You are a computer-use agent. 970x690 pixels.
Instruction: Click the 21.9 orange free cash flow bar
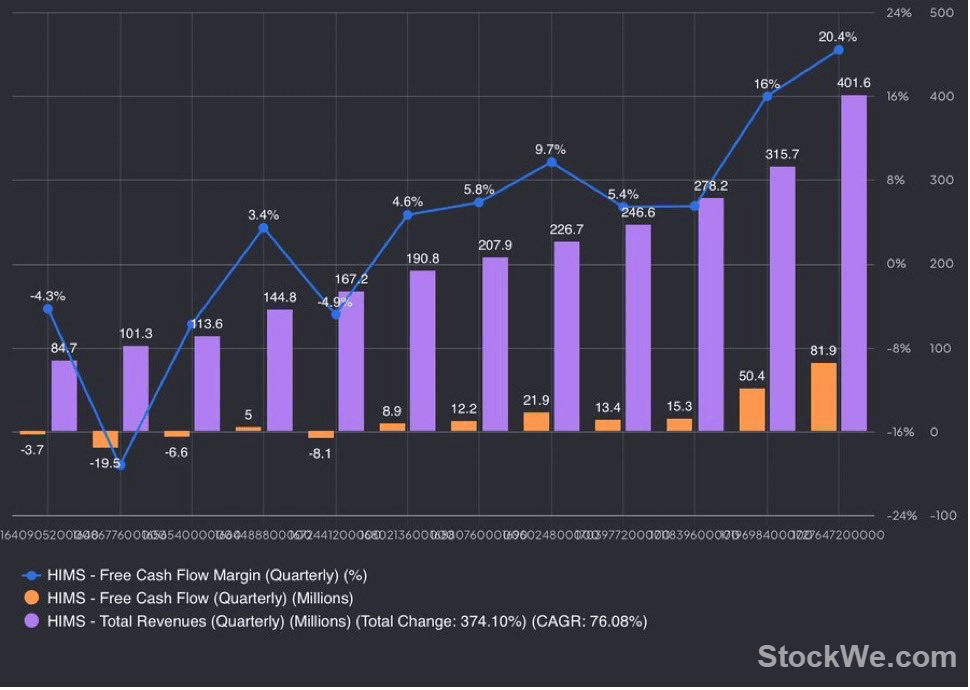pos(536,422)
